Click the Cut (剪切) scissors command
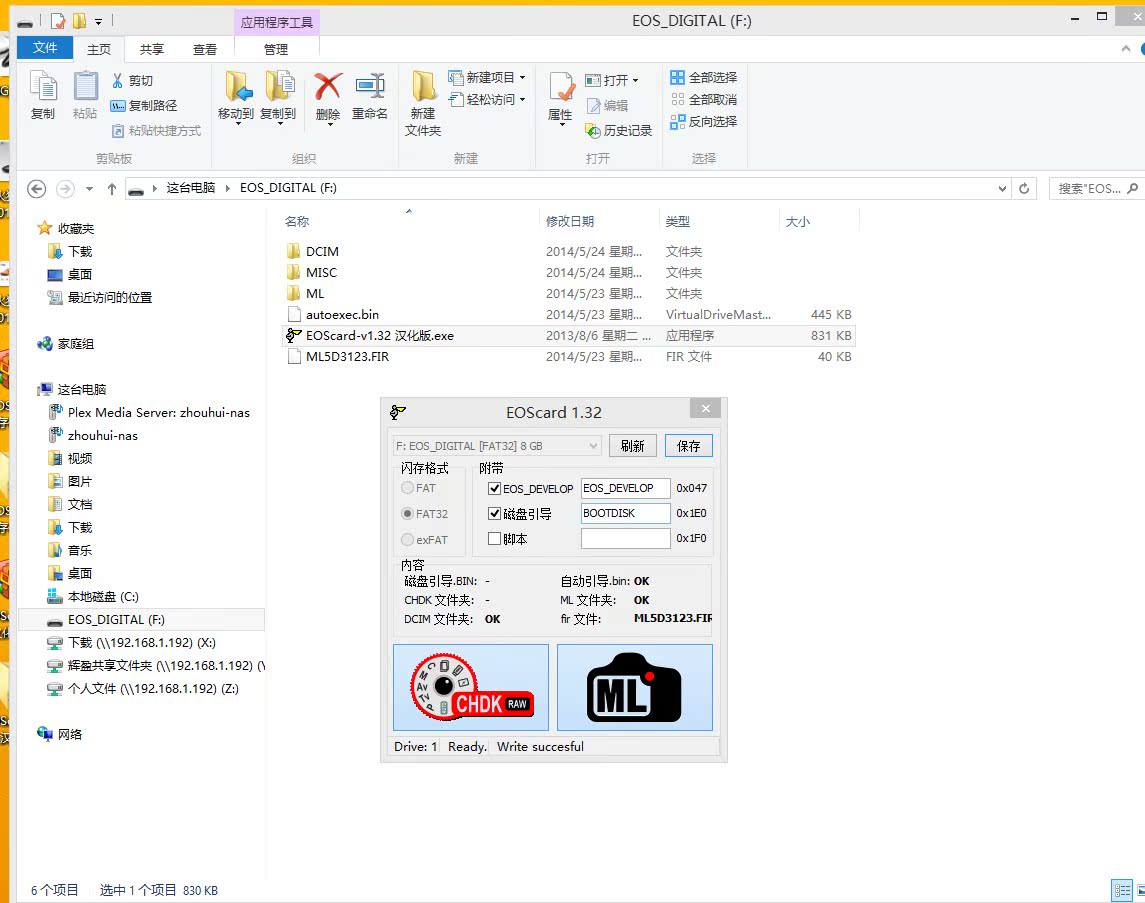1145x903 pixels. point(132,80)
